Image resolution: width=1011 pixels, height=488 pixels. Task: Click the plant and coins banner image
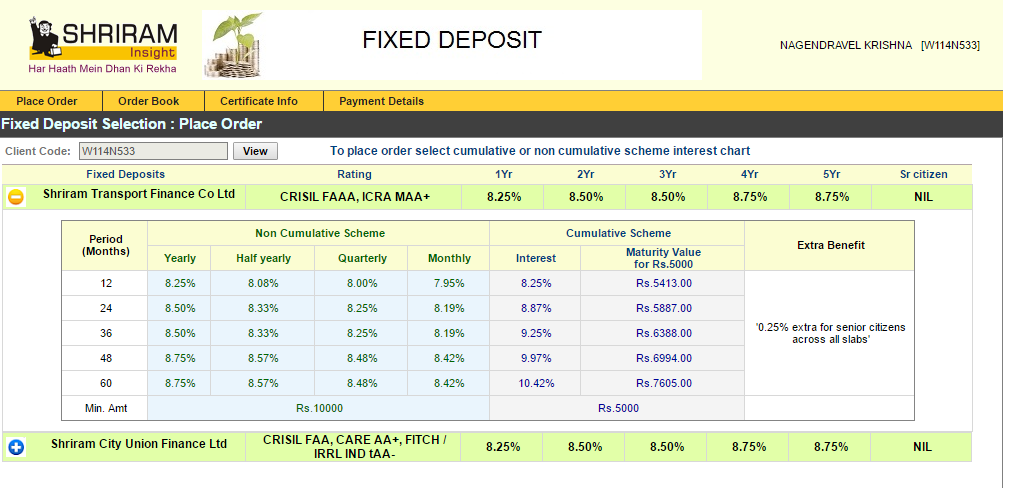tap(234, 46)
